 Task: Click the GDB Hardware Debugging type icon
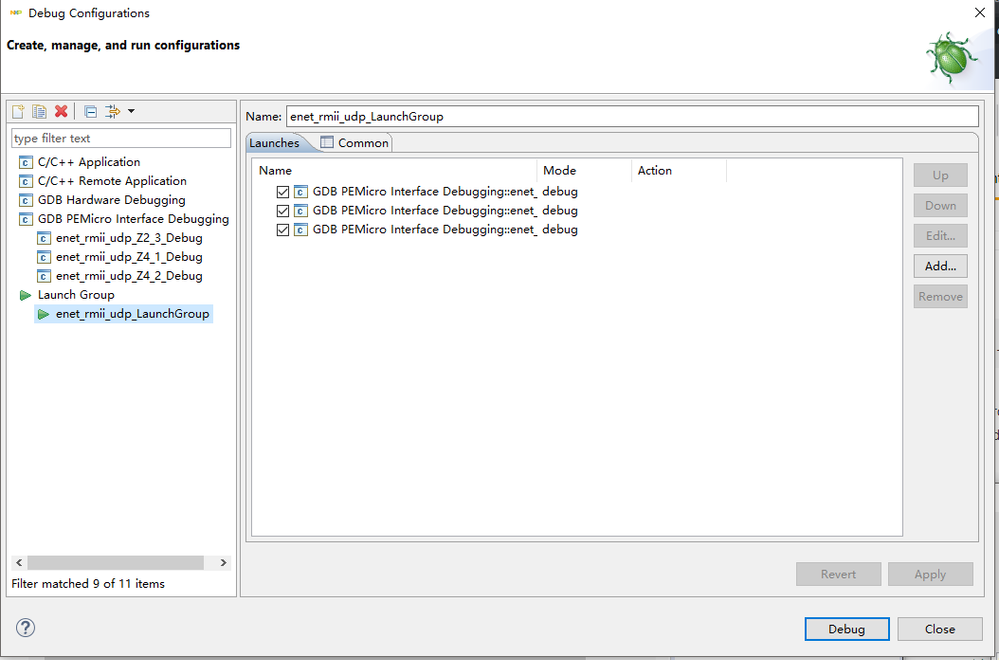point(25,201)
